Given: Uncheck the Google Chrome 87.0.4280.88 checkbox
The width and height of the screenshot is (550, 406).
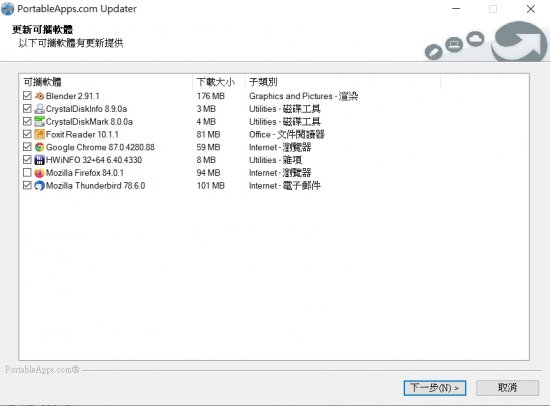Looking at the screenshot, I should point(27,147).
